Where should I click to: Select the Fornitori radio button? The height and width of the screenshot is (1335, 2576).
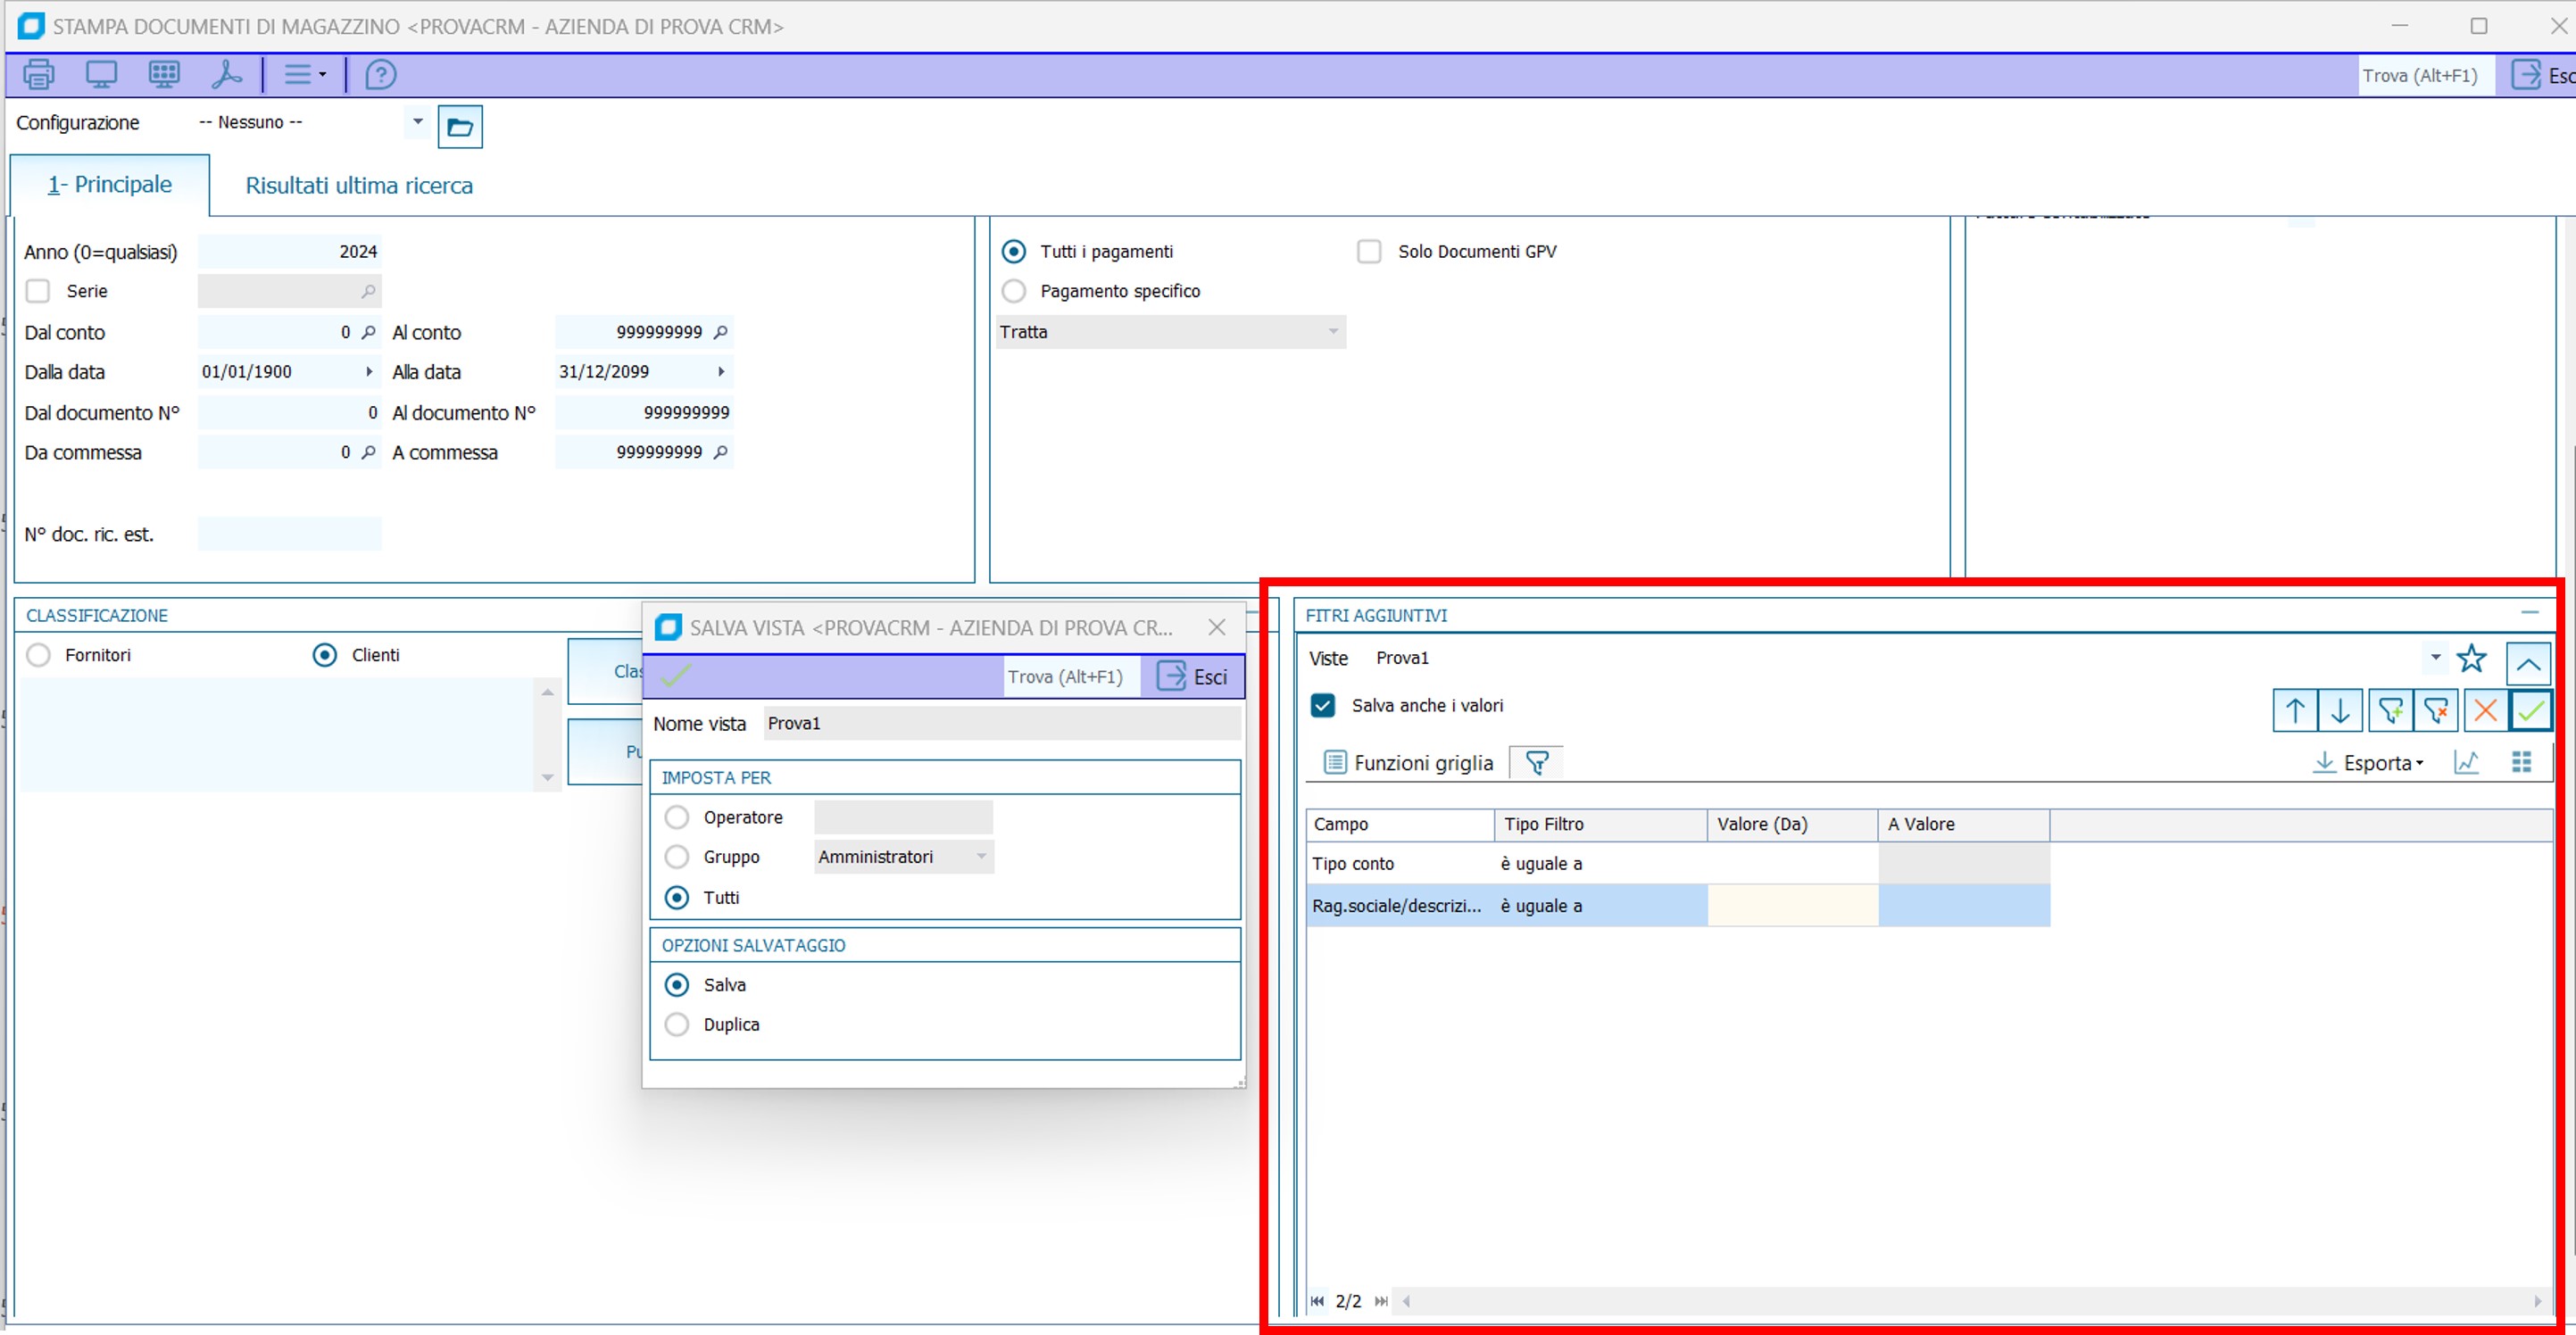click(x=39, y=655)
